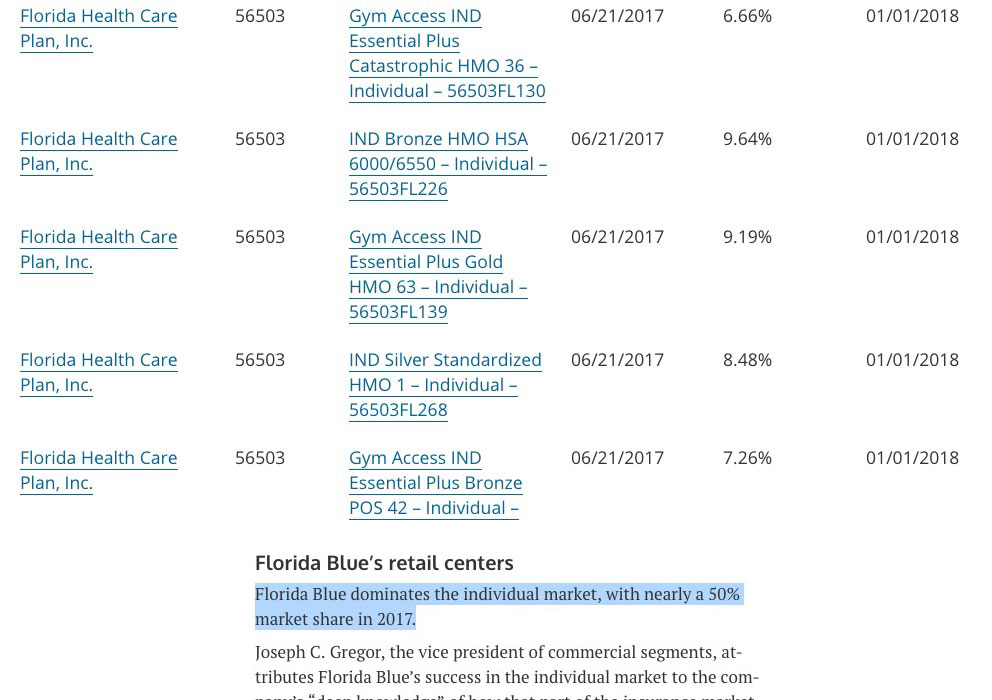Click the 9.19% rate change value
The image size is (992, 700).
[747, 237]
